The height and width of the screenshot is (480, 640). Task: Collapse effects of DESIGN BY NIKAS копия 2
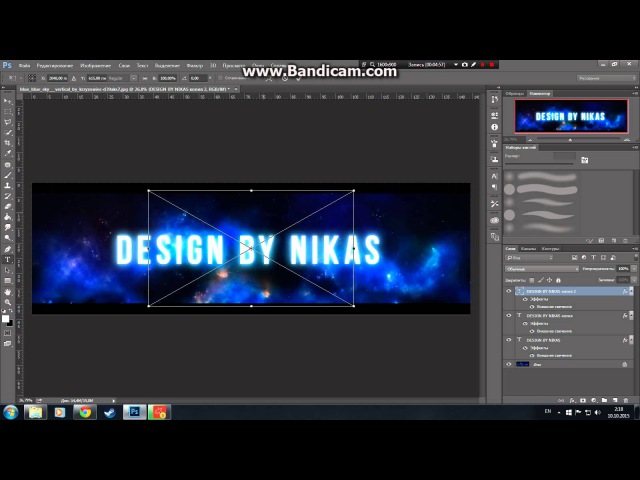tap(631, 291)
